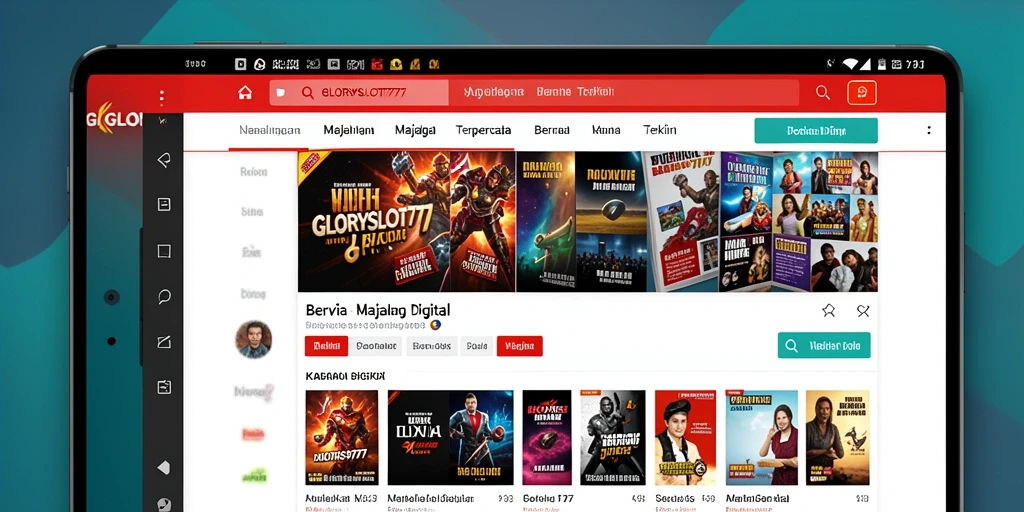The width and height of the screenshot is (1024, 512).
Task: Select the empty square icon in the dark sidebar
Action: [x=165, y=251]
